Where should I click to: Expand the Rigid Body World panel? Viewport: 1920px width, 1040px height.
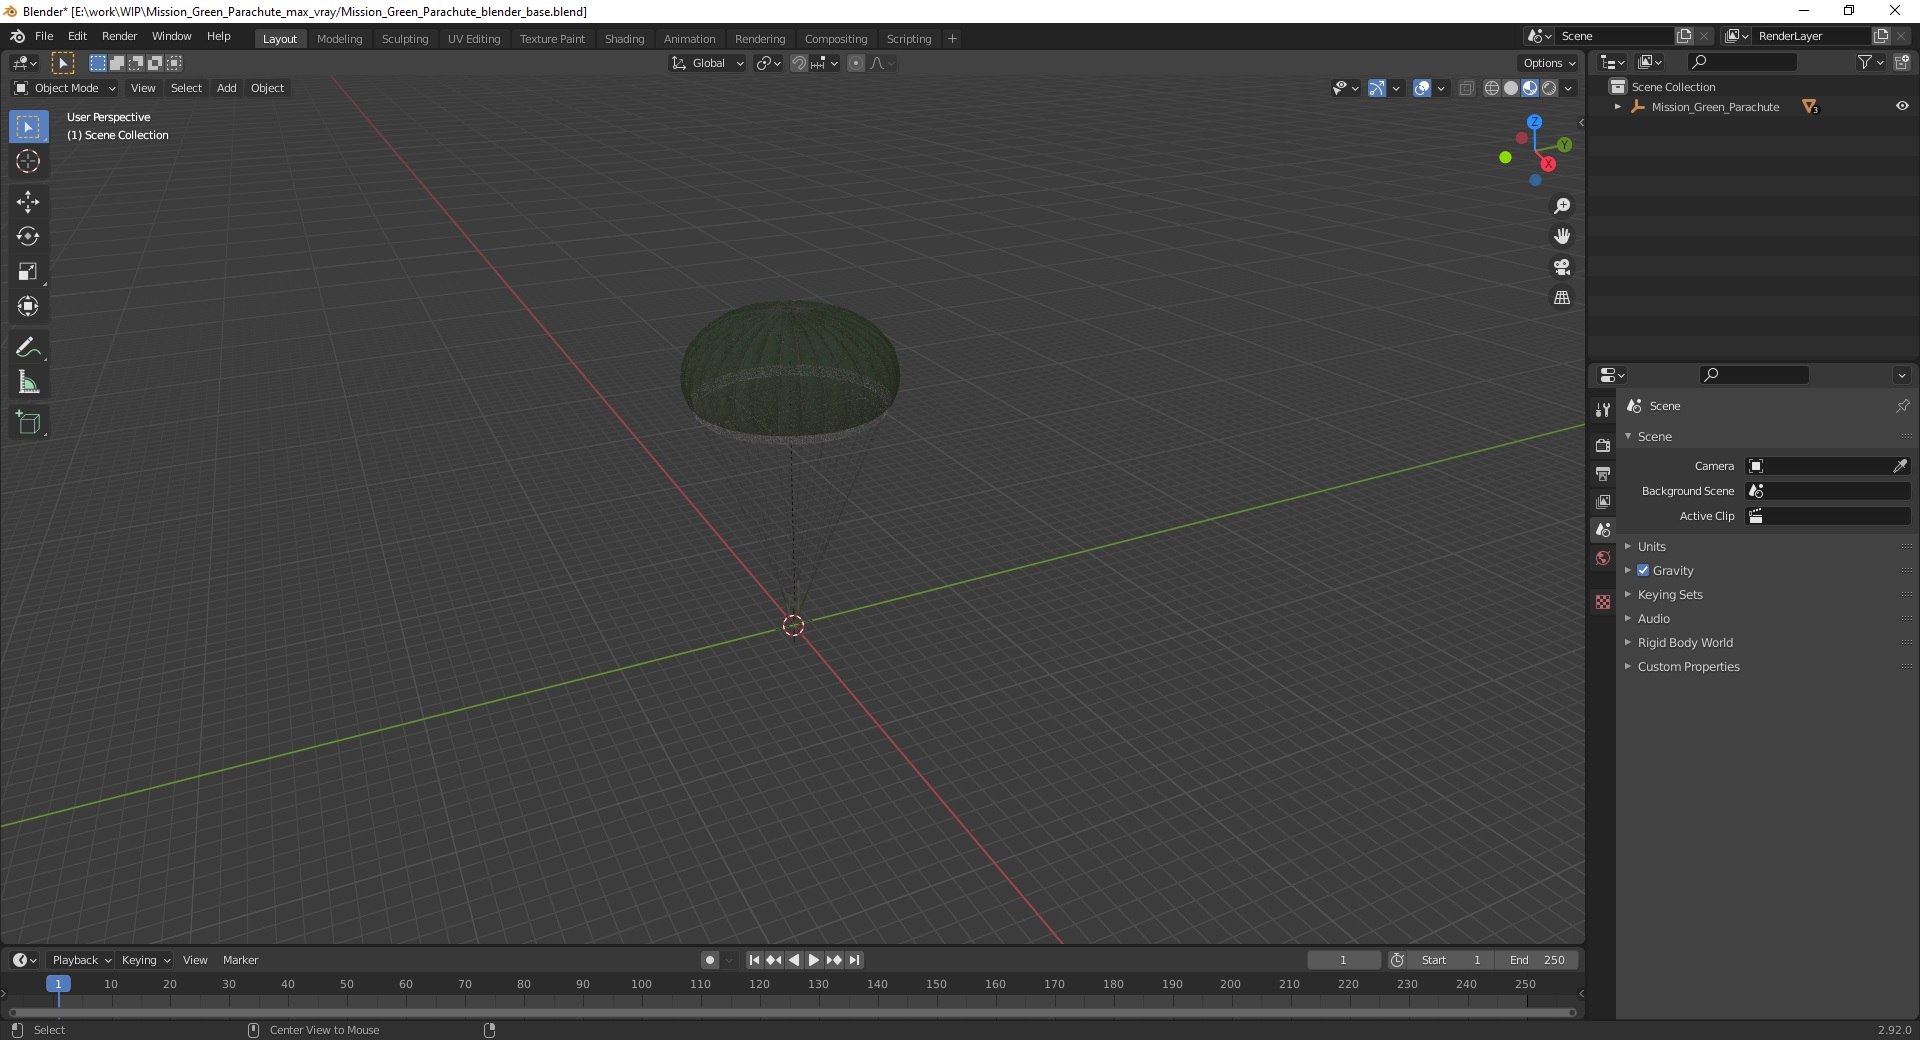point(1684,642)
